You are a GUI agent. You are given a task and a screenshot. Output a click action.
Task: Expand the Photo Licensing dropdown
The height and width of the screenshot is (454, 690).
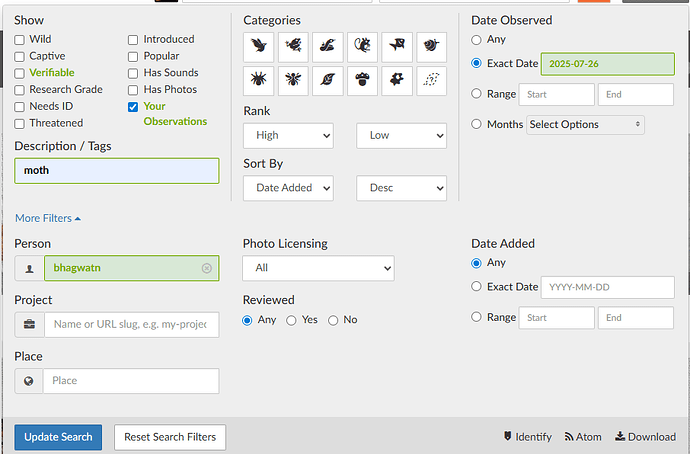[318, 268]
